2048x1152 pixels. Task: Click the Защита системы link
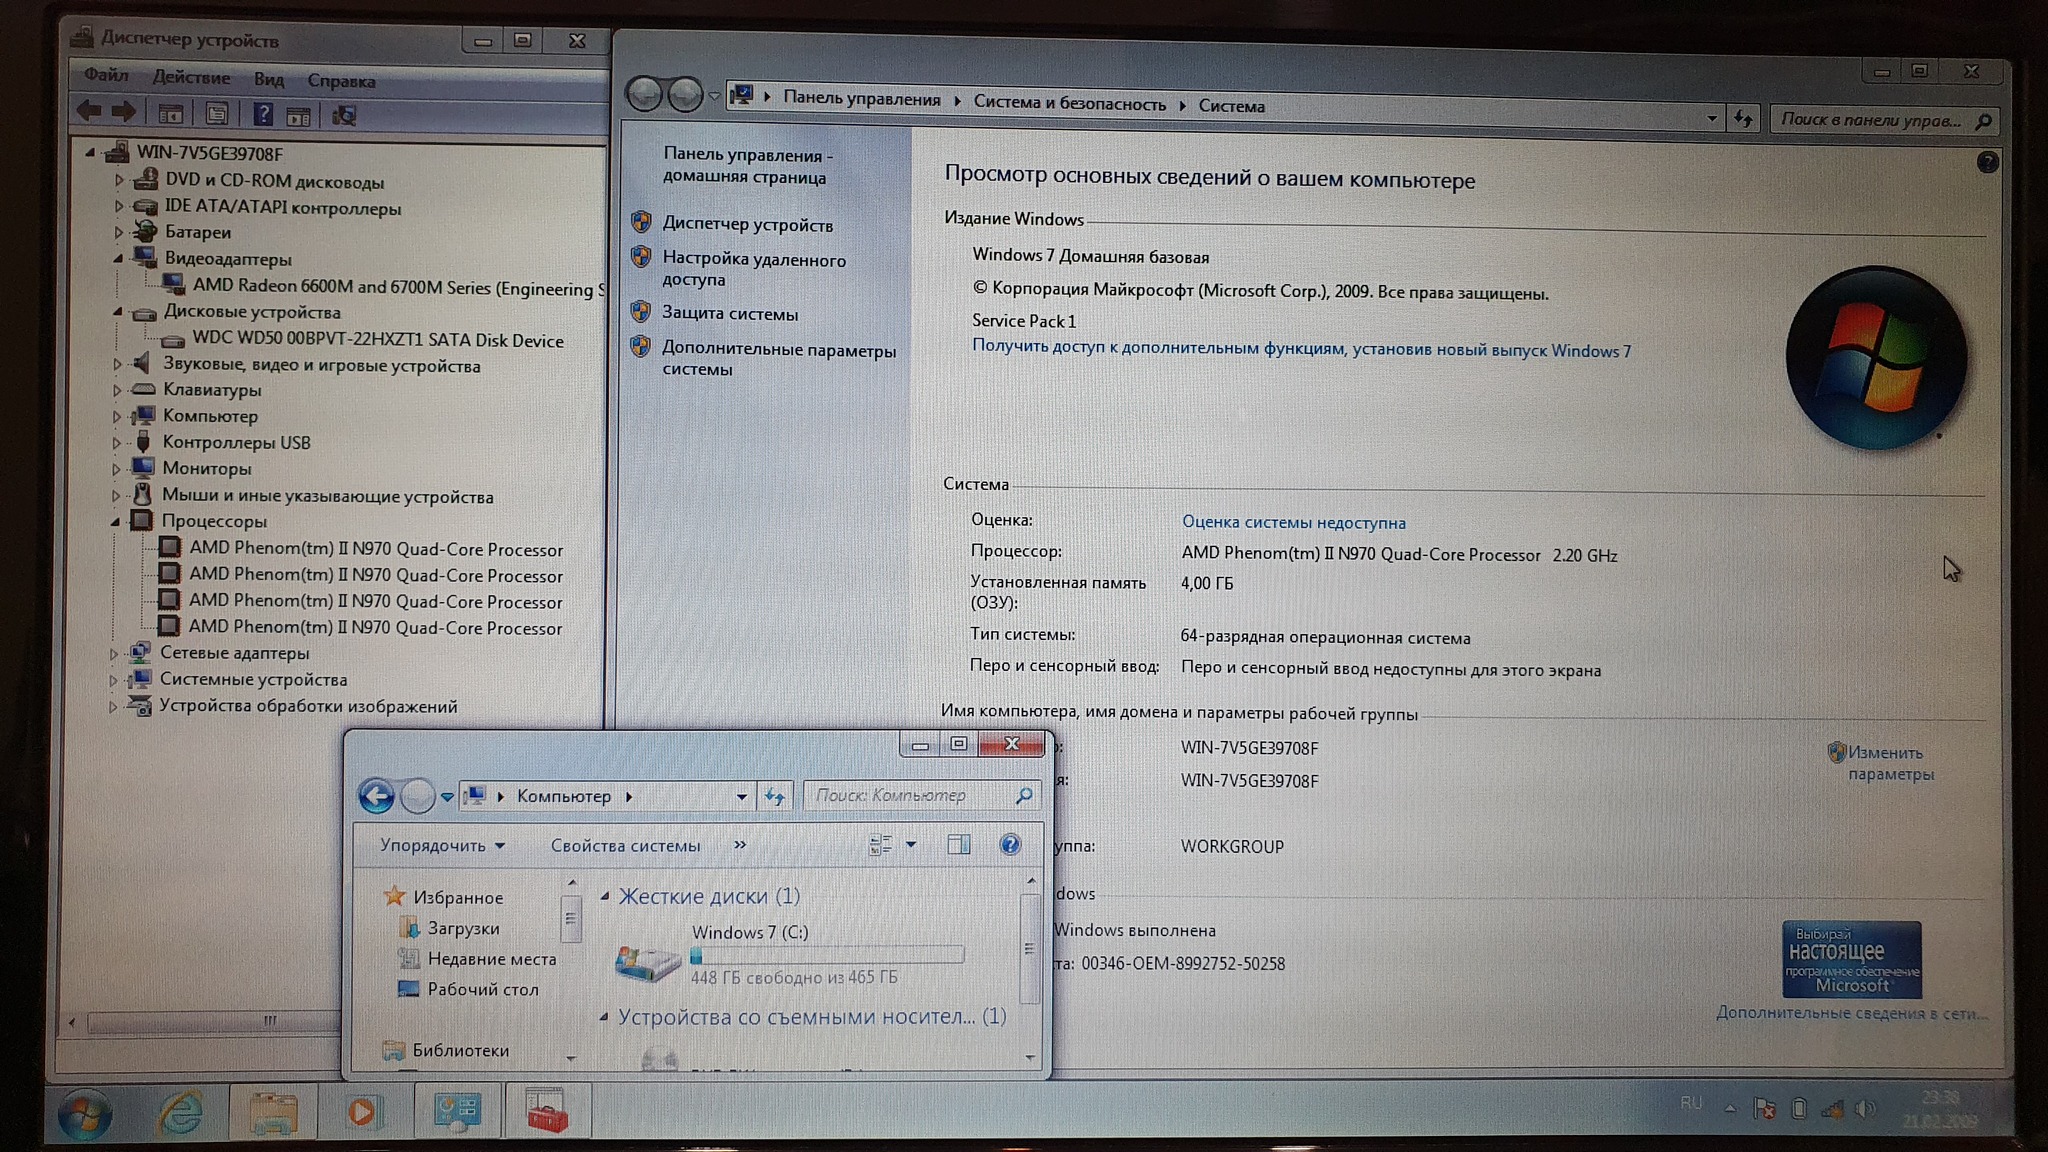coord(730,314)
